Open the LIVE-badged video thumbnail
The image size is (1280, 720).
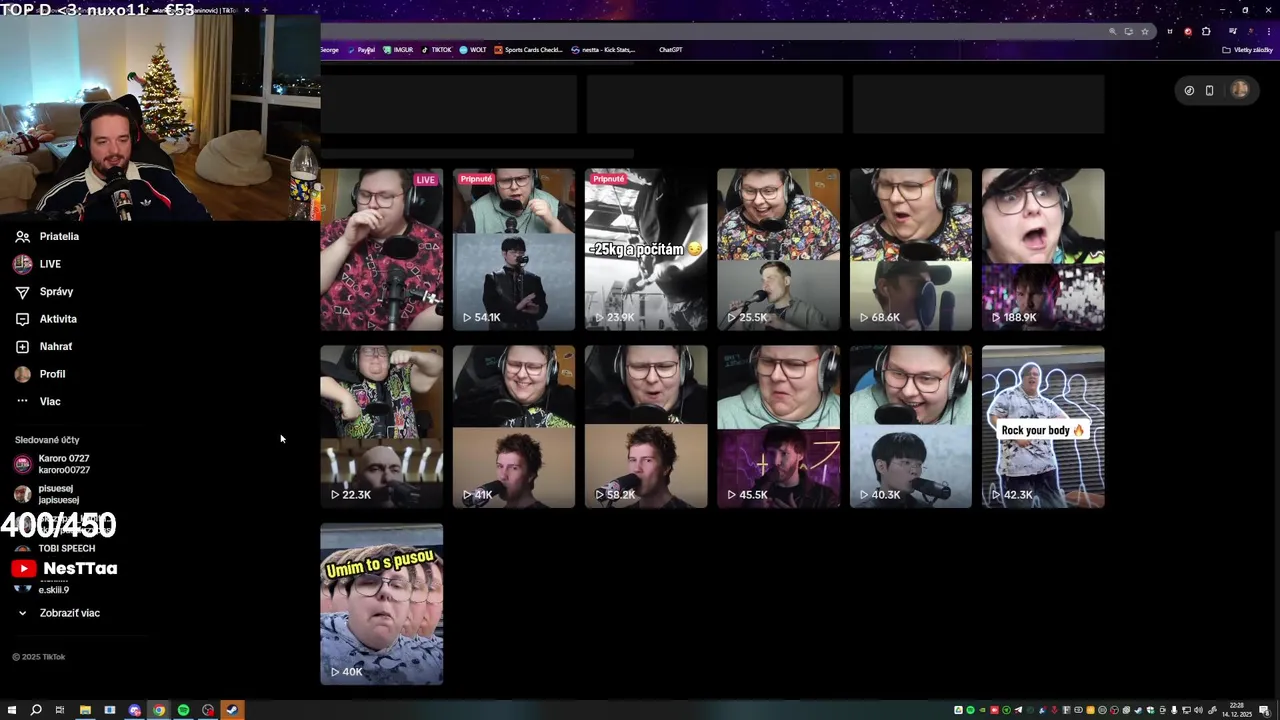[381, 249]
